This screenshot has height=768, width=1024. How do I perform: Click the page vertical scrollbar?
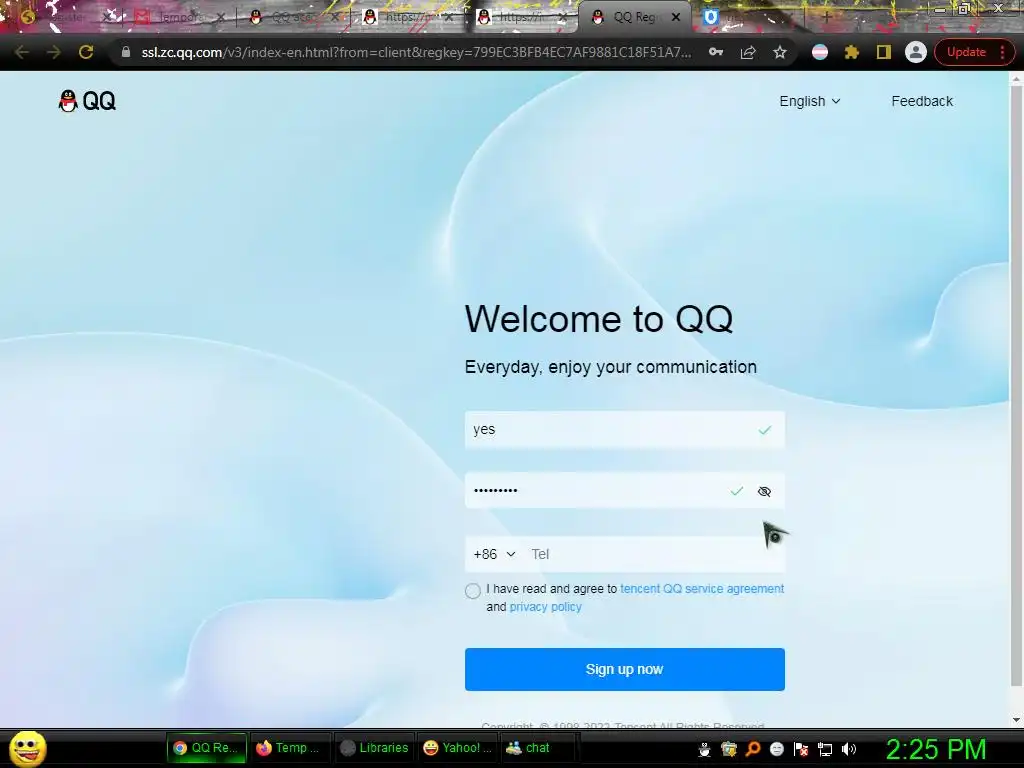coord(1016,385)
